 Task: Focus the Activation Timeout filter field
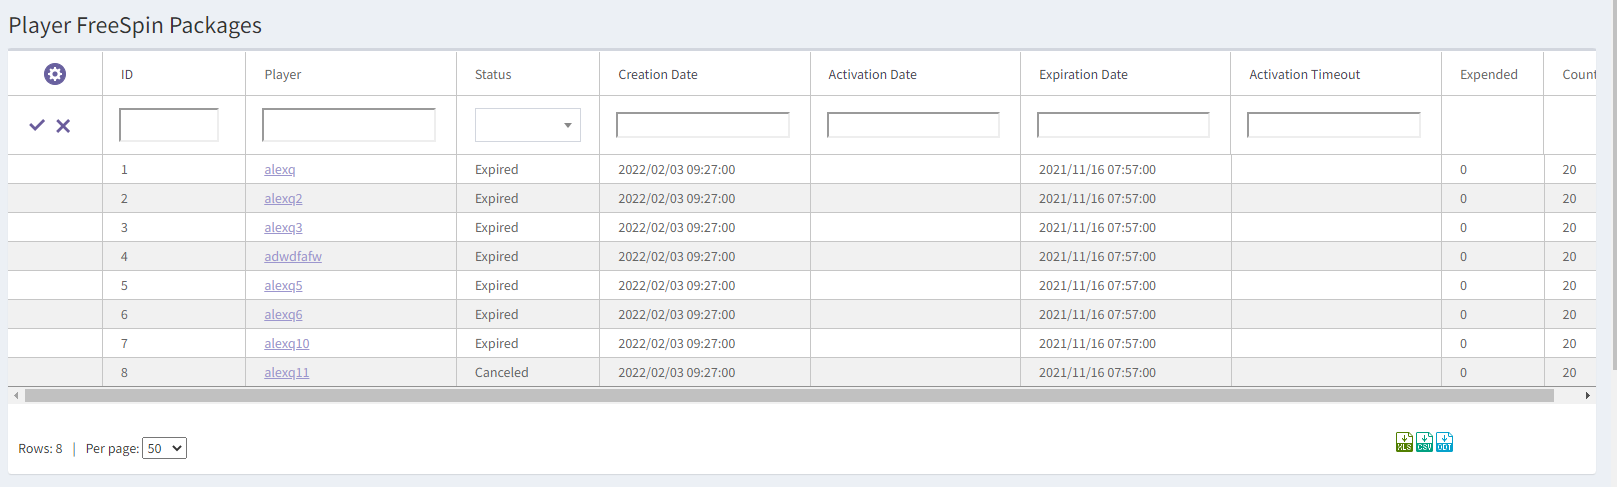tap(1333, 125)
